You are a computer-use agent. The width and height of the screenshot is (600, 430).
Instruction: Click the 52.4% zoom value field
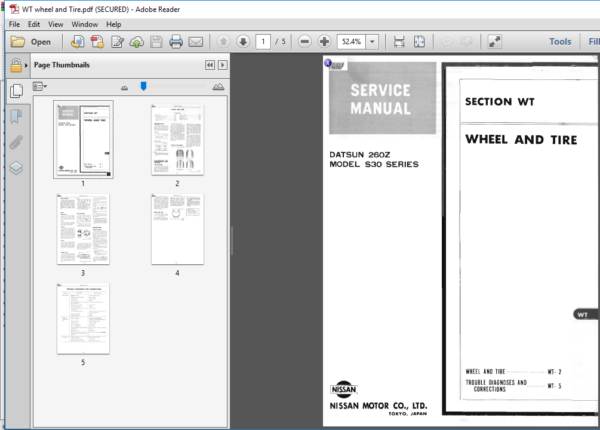pos(351,41)
